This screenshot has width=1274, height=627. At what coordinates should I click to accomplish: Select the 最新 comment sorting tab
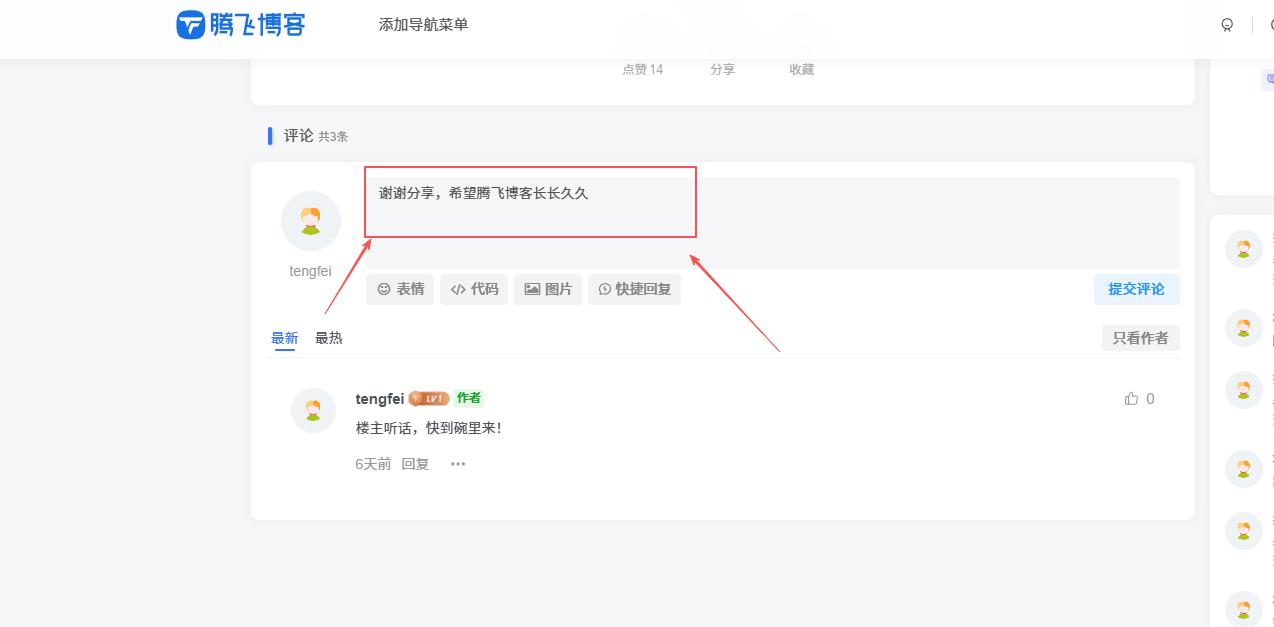click(x=284, y=337)
